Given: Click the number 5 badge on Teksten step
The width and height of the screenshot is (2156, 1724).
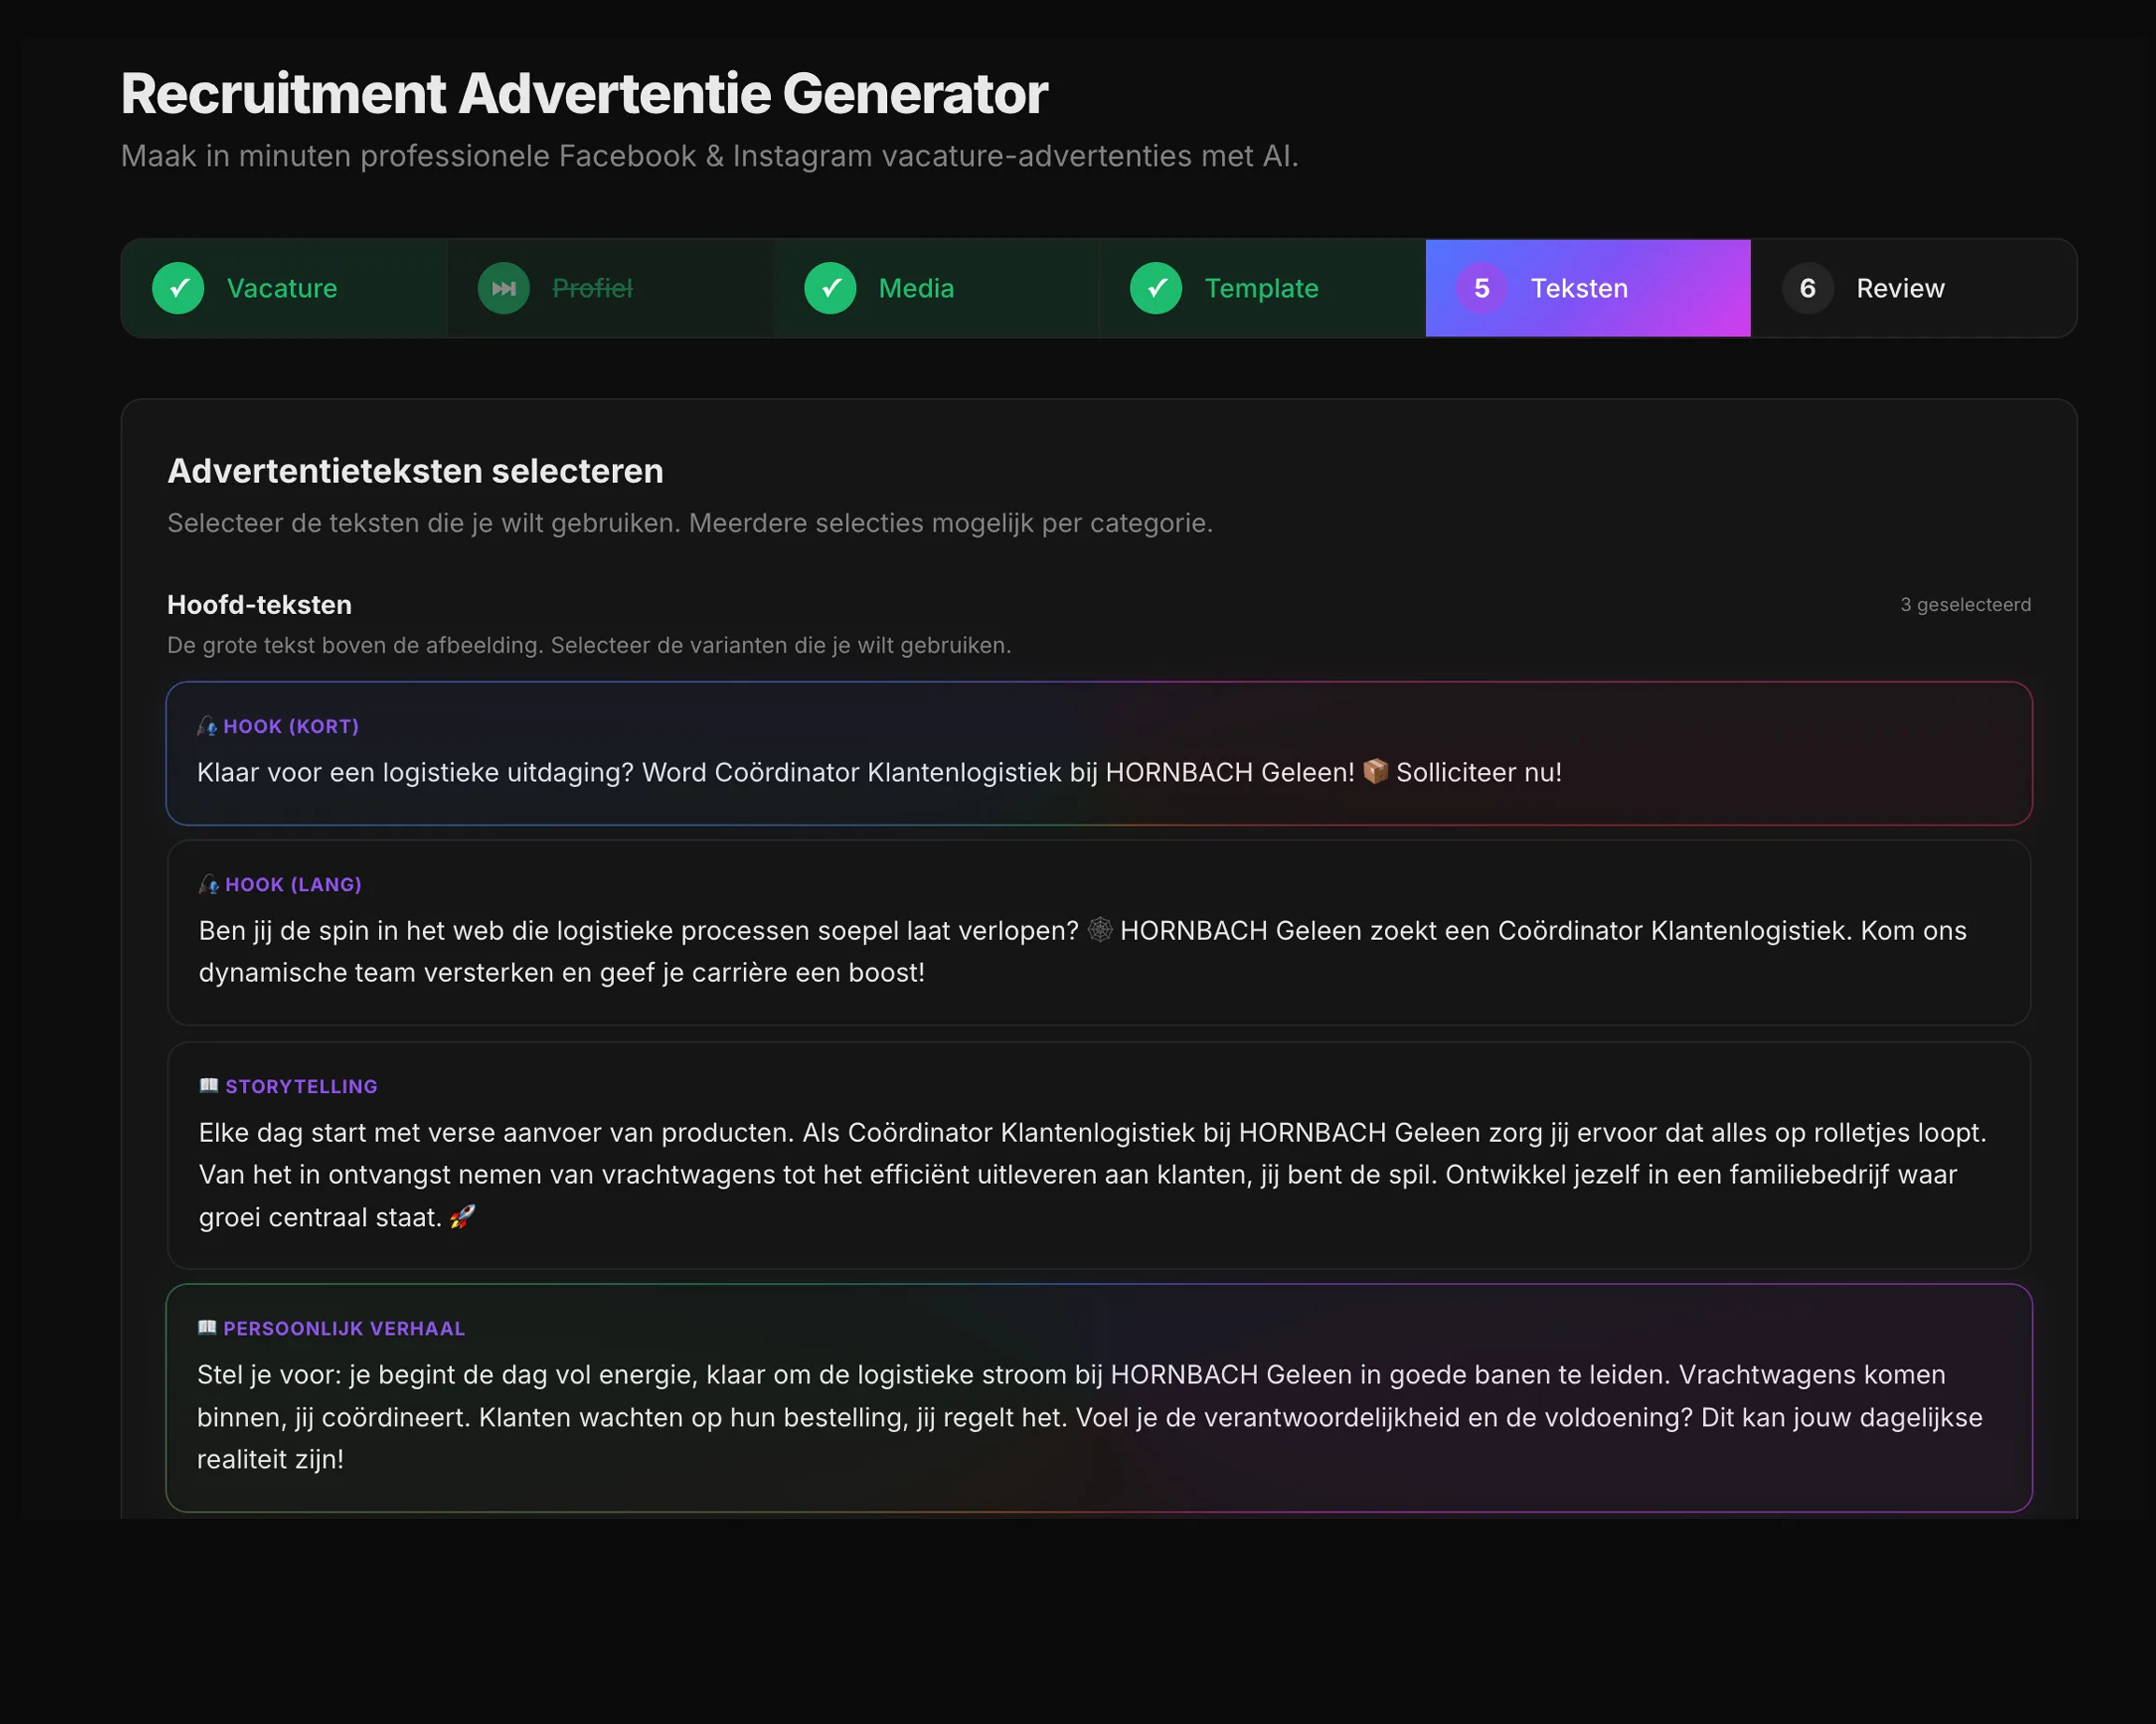Looking at the screenshot, I should pyautogui.click(x=1482, y=288).
